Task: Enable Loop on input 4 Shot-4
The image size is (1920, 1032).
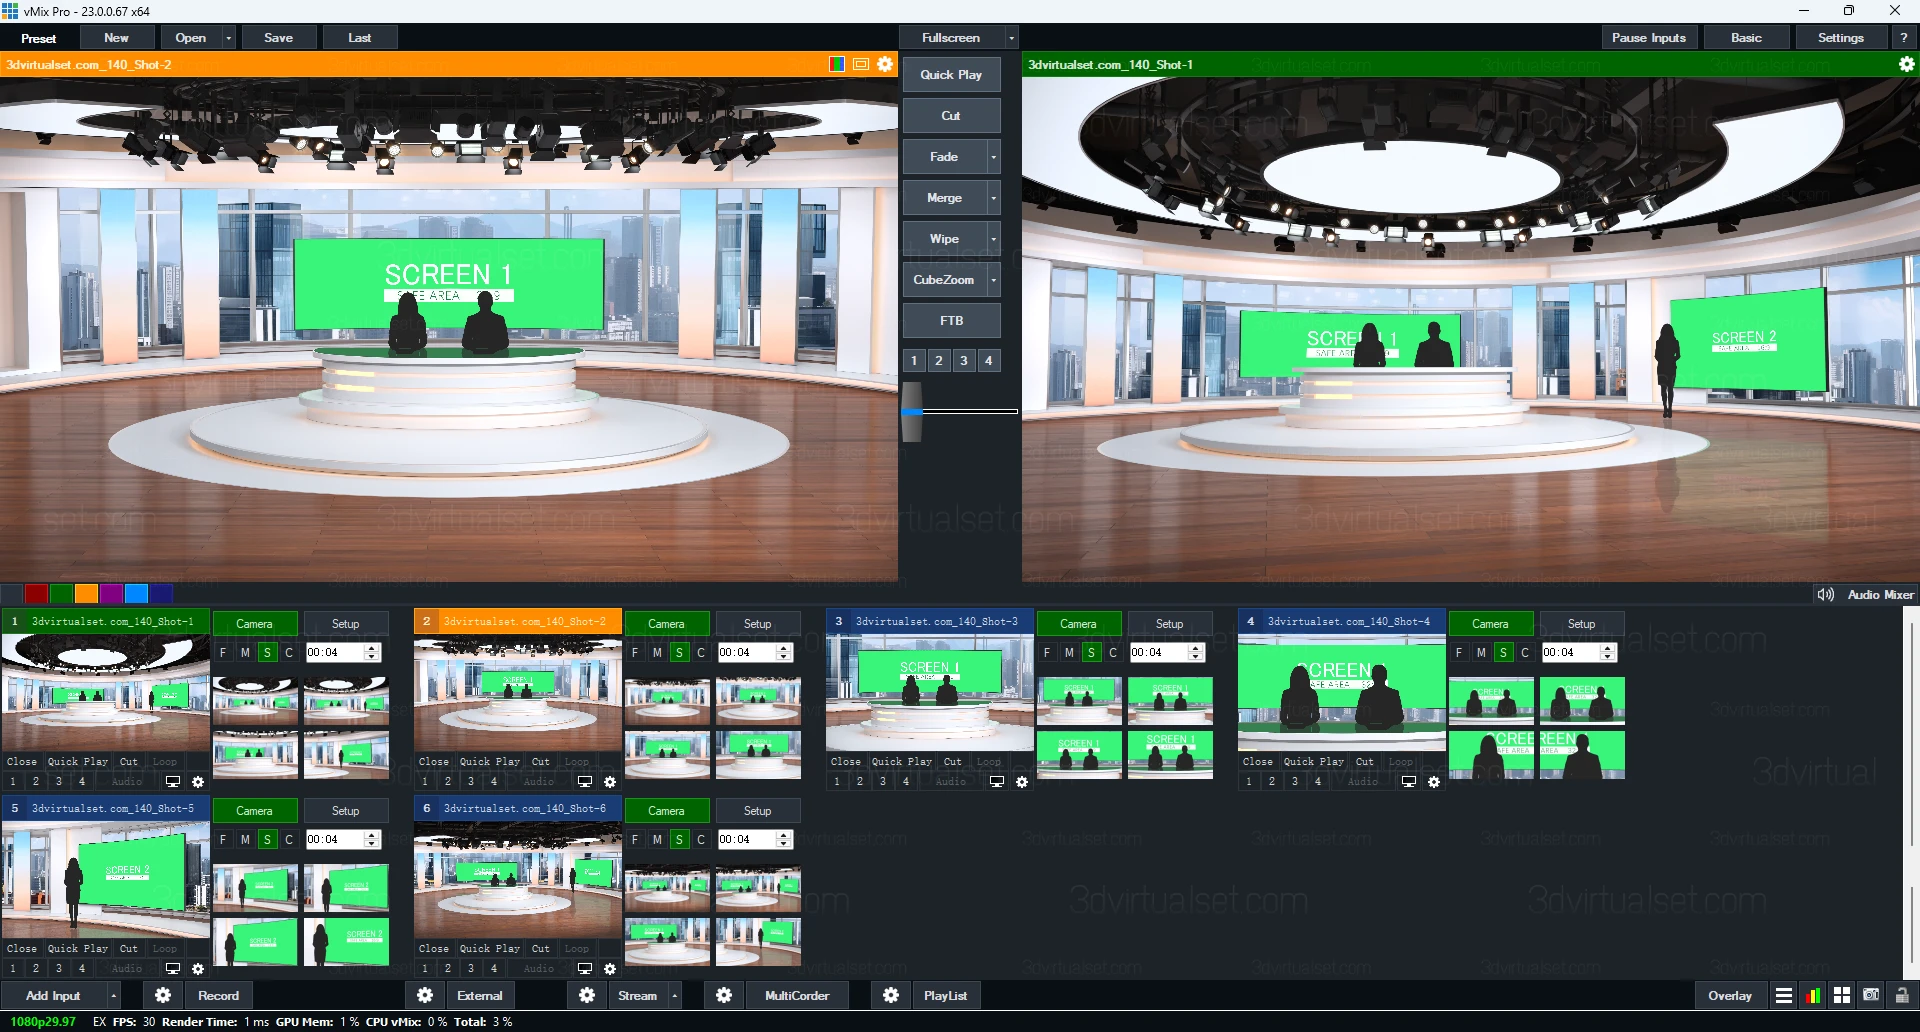Action: pyautogui.click(x=1400, y=762)
